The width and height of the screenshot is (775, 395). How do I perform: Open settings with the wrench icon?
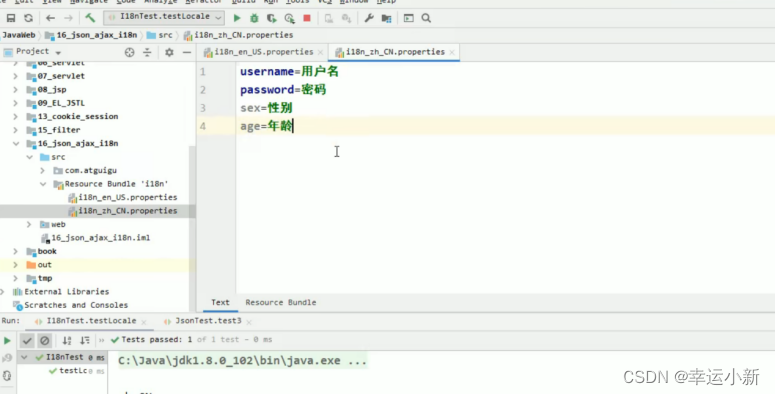pyautogui.click(x=369, y=18)
